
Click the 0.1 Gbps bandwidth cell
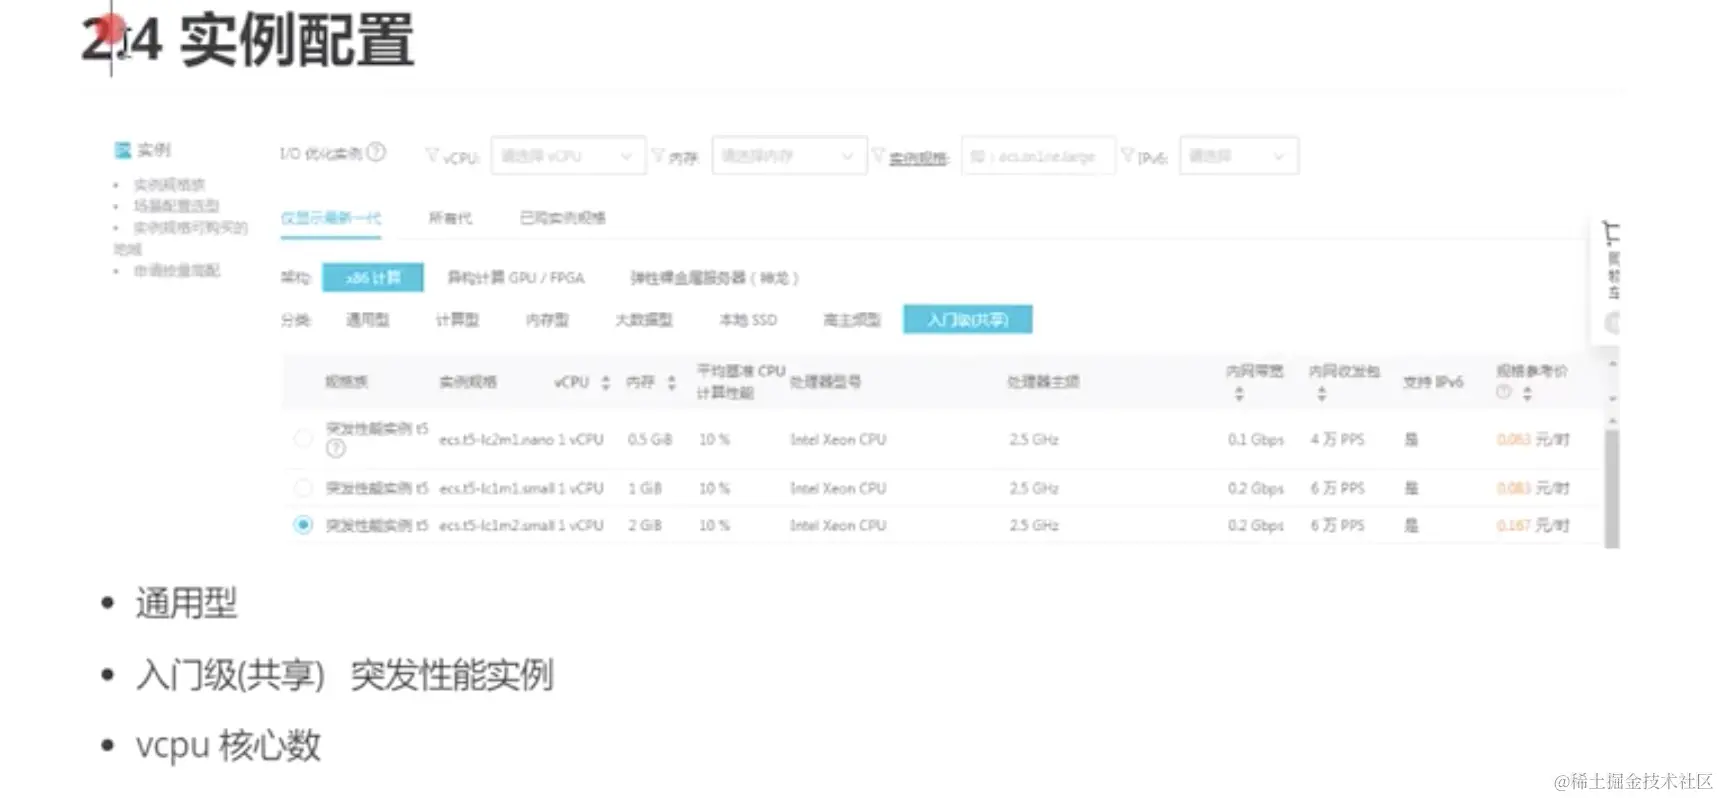(x=1256, y=439)
